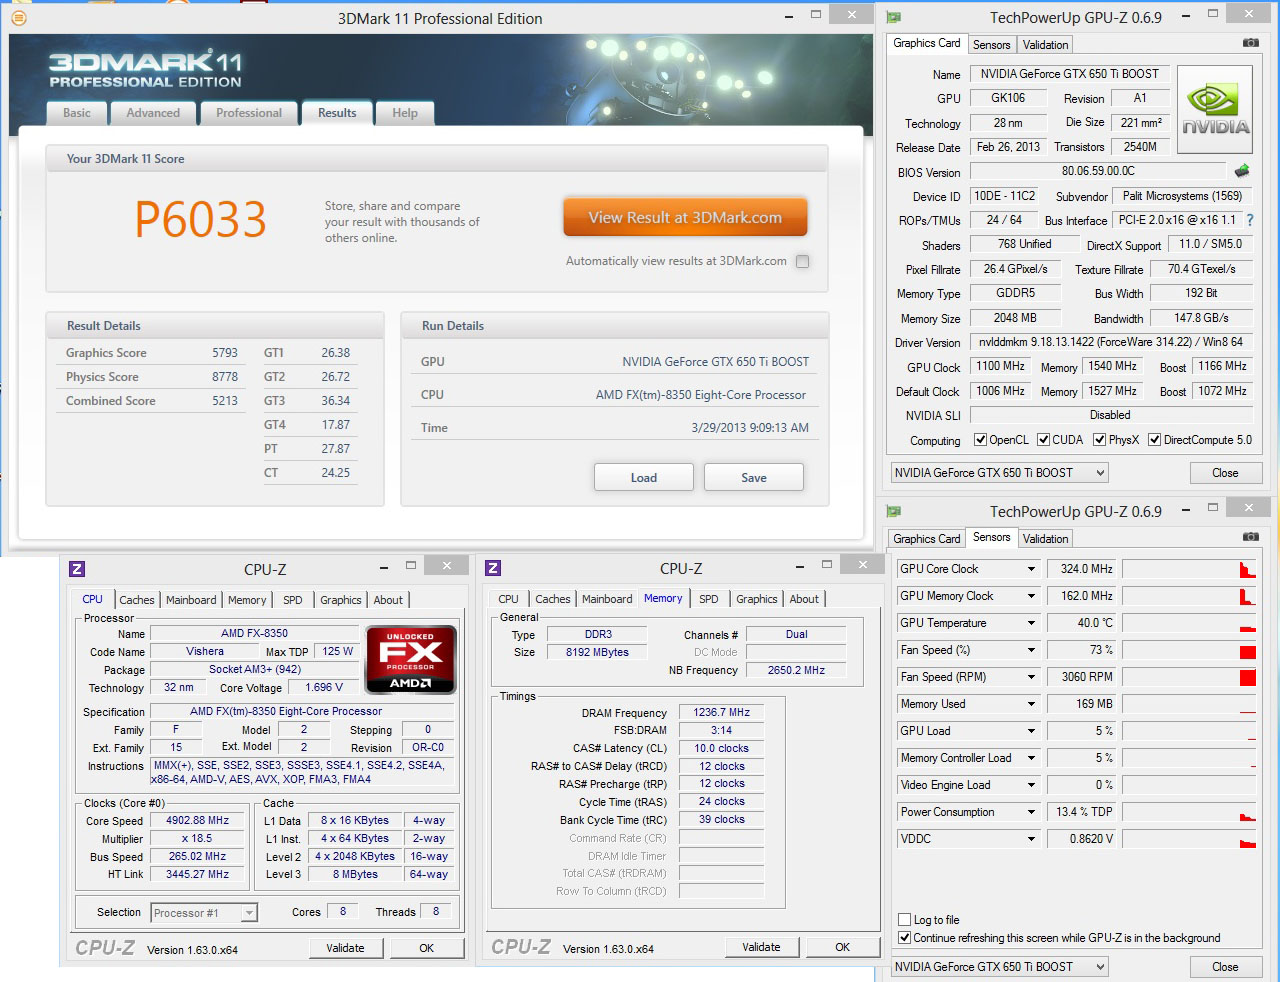Click the Save button in Run Details
The image size is (1280, 982).
754,477
